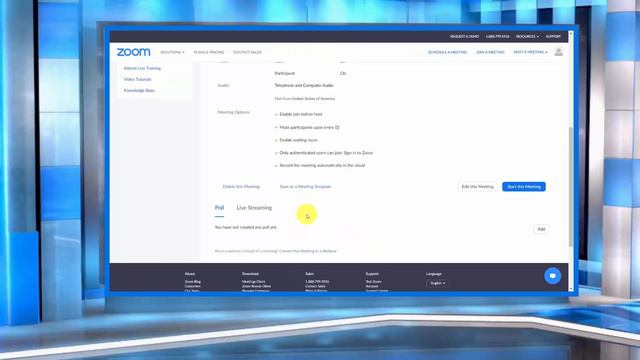Click 'Record the meeting automatically in the cloud' text

pos(322,165)
